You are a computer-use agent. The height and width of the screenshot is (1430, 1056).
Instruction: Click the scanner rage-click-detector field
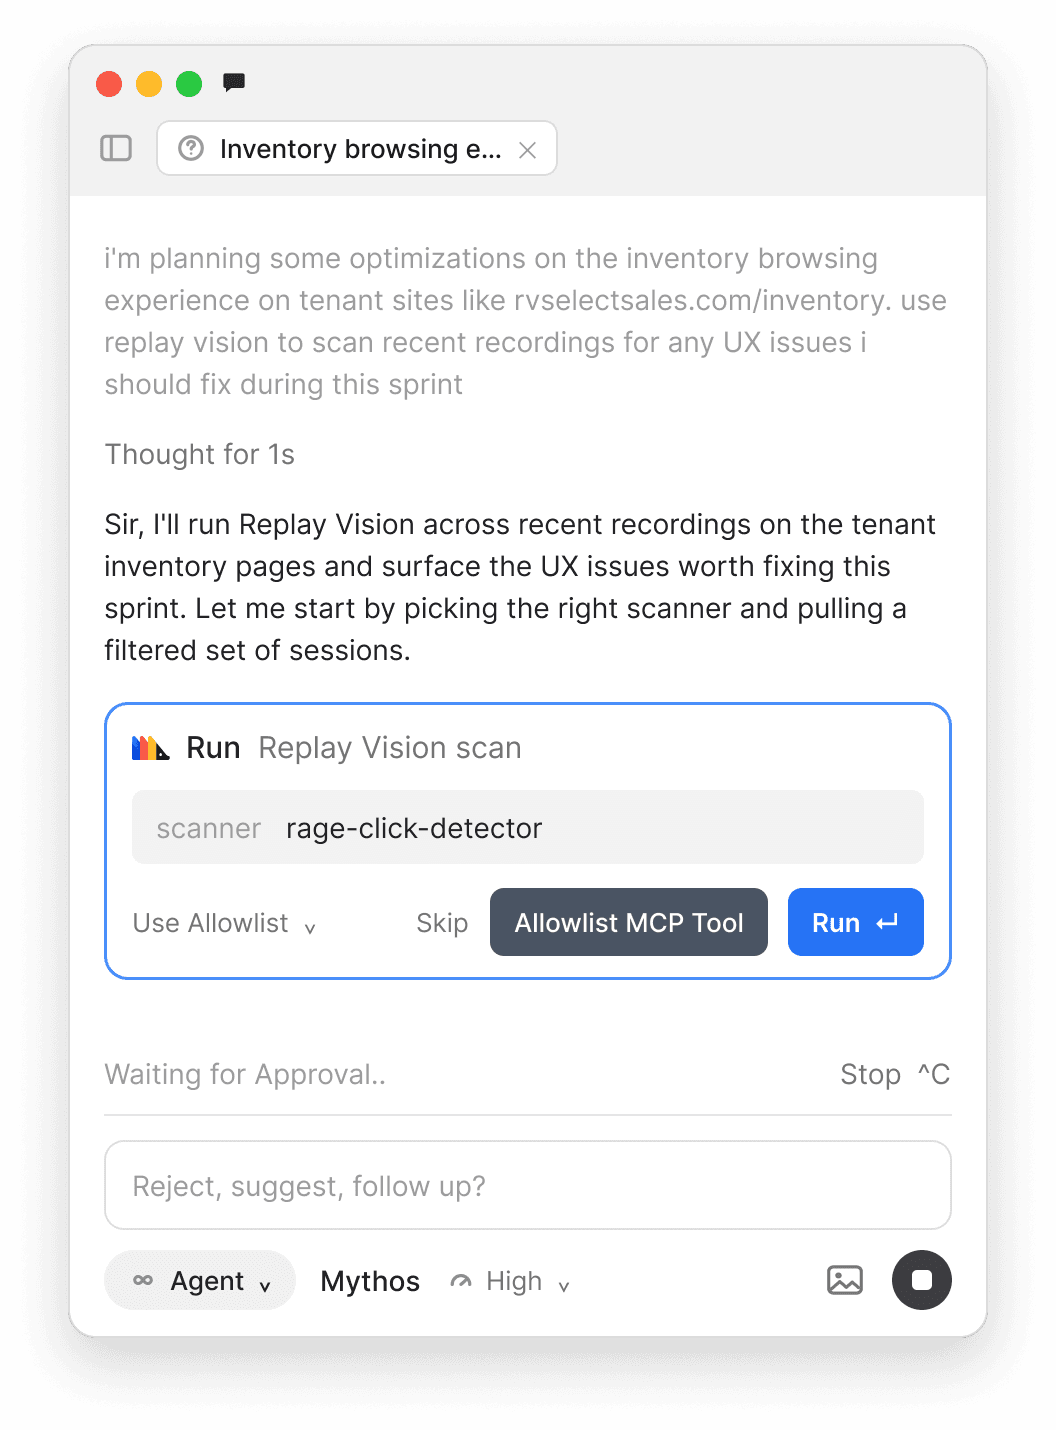click(528, 827)
